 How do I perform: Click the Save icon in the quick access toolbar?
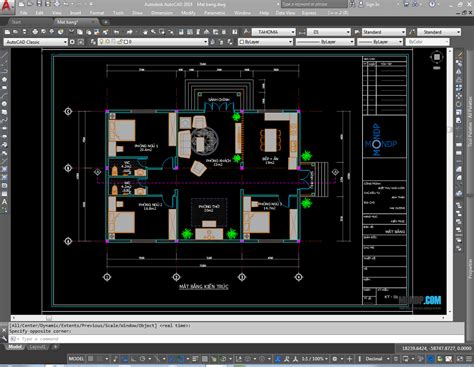pyautogui.click(x=39, y=4)
